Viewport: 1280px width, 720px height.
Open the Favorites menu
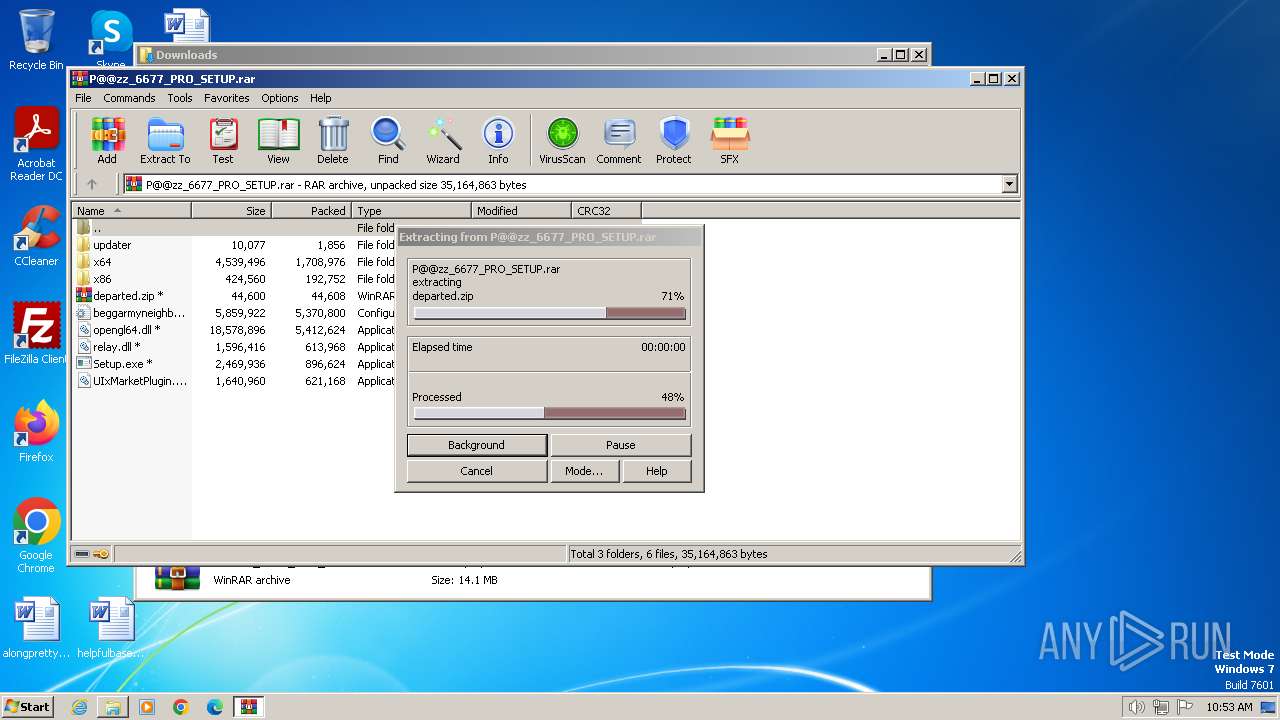coord(227,98)
